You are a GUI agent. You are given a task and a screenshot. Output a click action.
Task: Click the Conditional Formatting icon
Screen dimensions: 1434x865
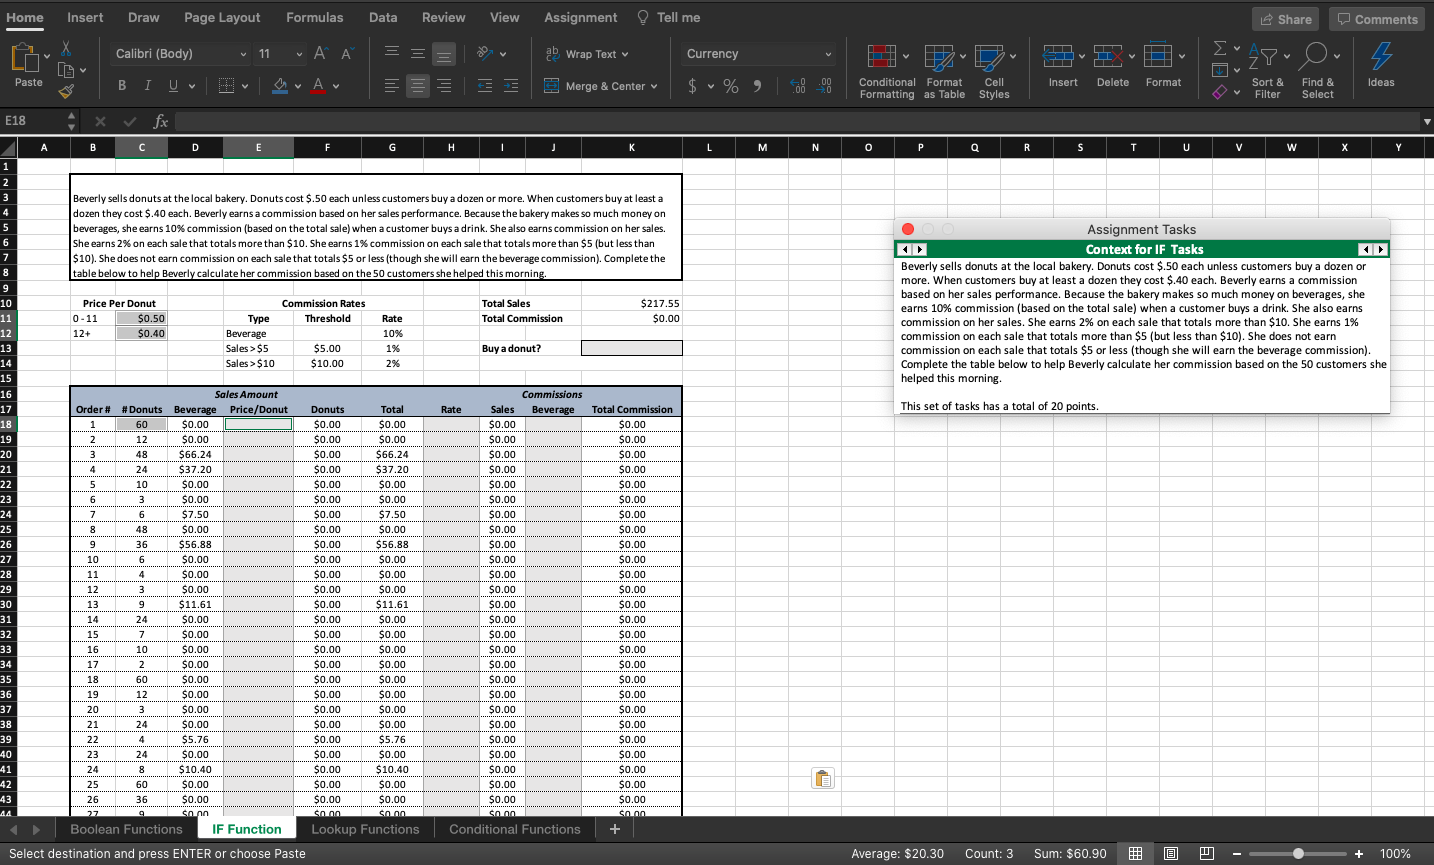(x=881, y=57)
